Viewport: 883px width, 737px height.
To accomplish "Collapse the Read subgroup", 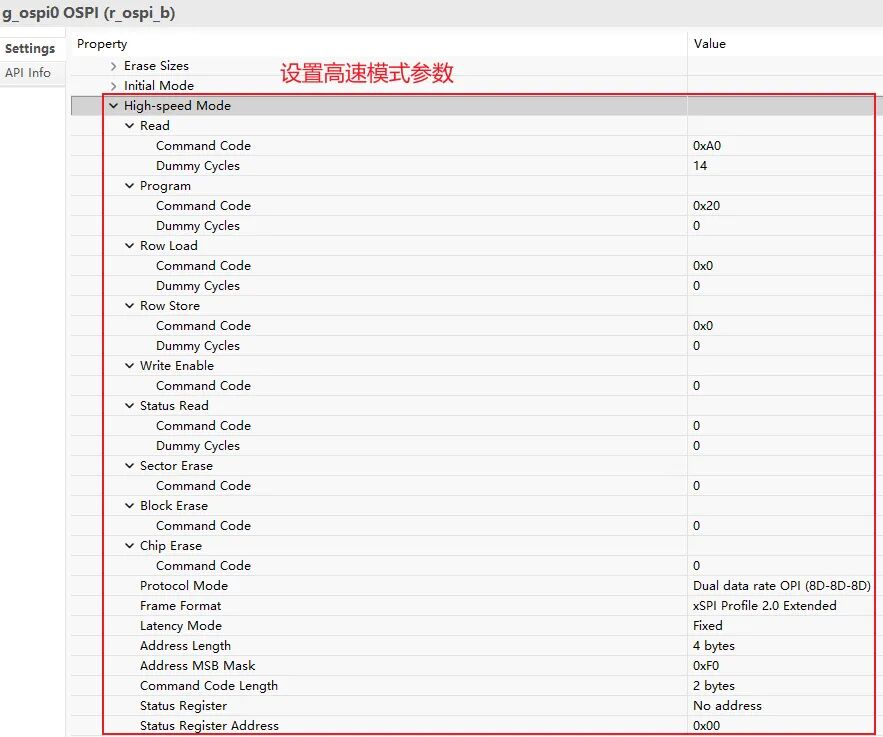I will tap(130, 126).
